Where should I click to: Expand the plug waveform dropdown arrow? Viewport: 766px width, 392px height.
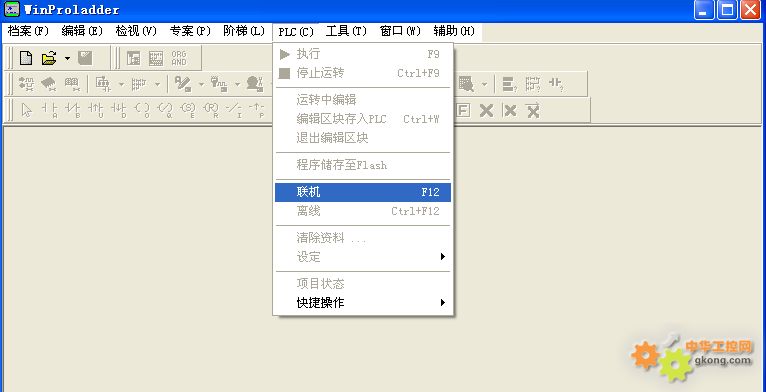tap(237, 84)
